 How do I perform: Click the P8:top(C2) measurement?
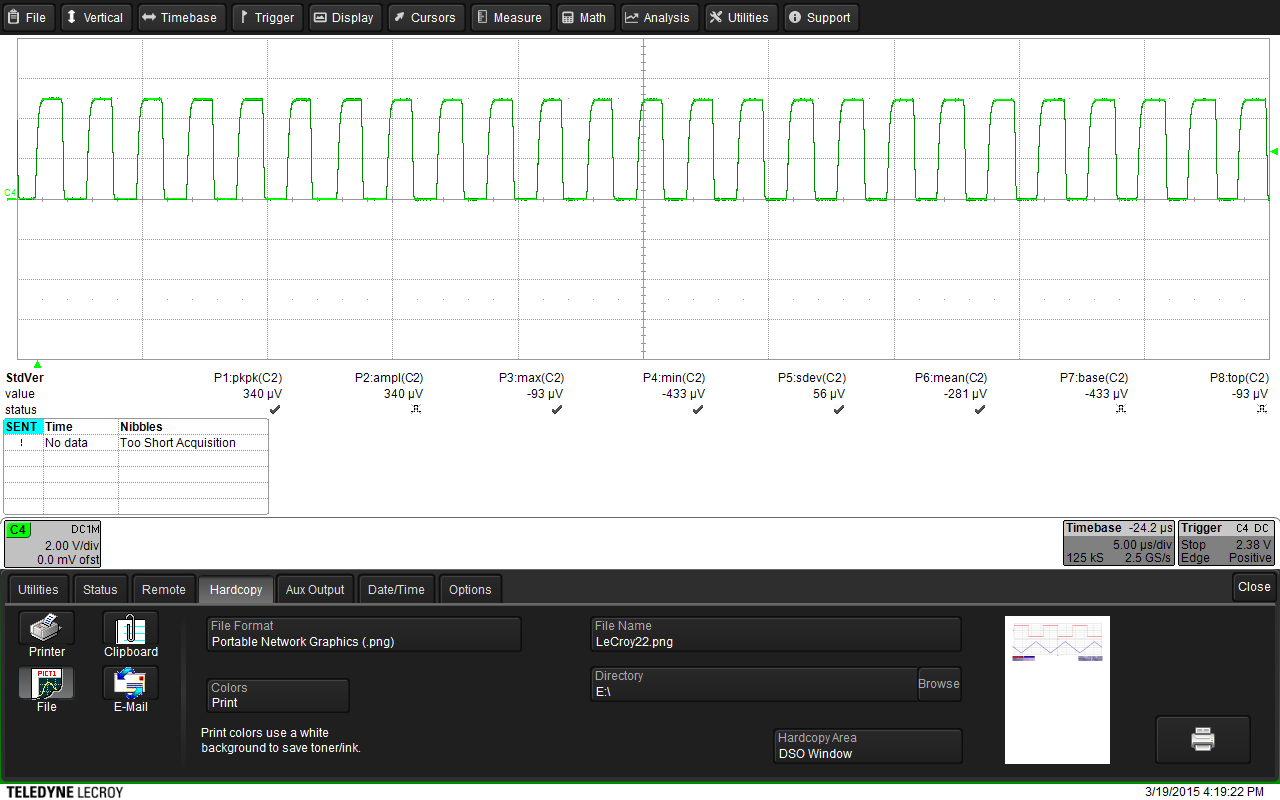pos(1239,378)
